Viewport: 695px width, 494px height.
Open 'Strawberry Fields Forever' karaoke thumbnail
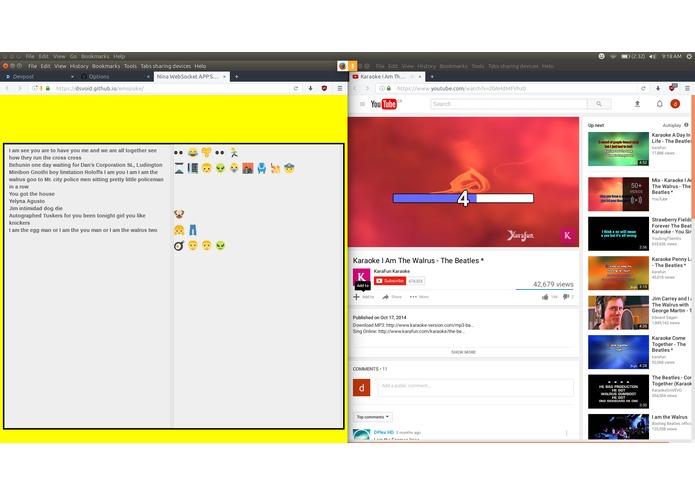coord(618,233)
